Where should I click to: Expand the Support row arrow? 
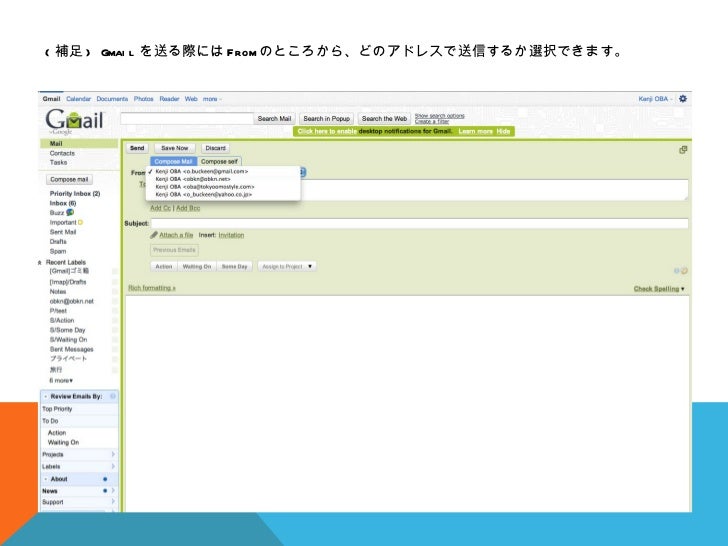click(113, 502)
